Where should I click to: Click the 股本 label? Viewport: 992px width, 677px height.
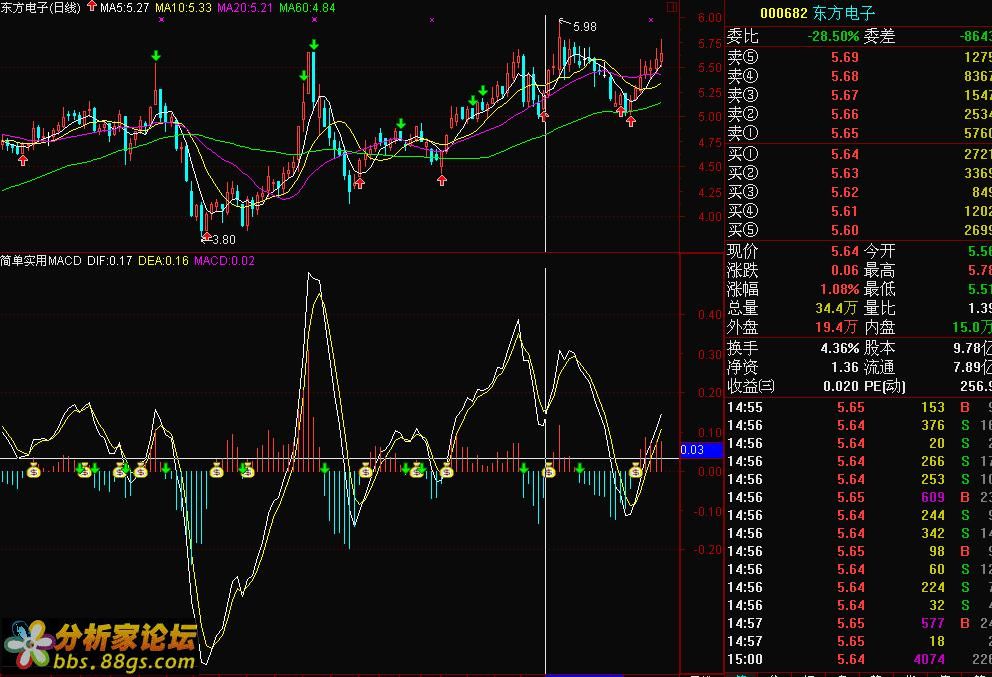(x=879, y=349)
